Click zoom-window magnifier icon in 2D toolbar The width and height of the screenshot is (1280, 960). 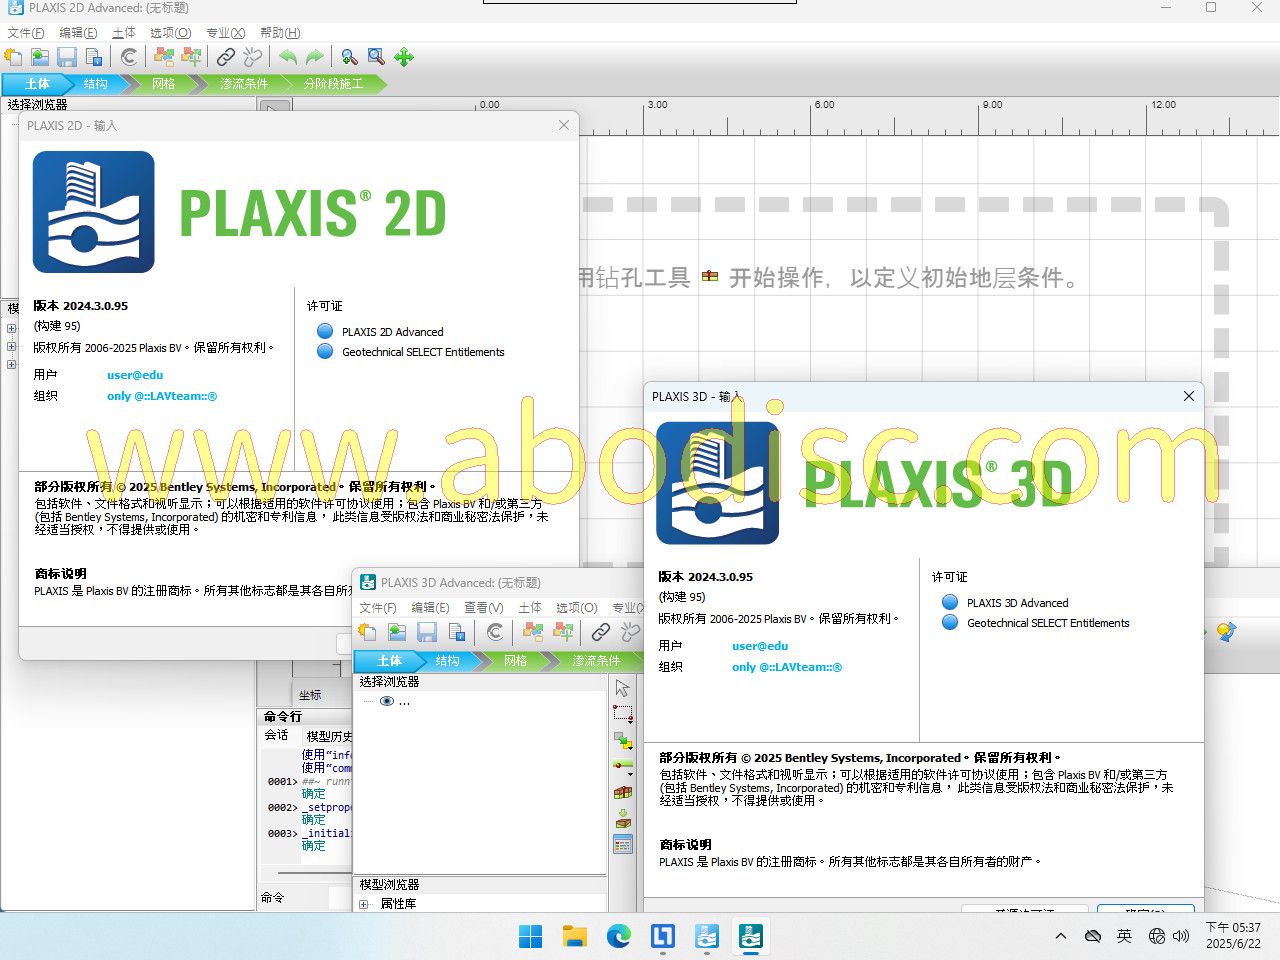[376, 57]
